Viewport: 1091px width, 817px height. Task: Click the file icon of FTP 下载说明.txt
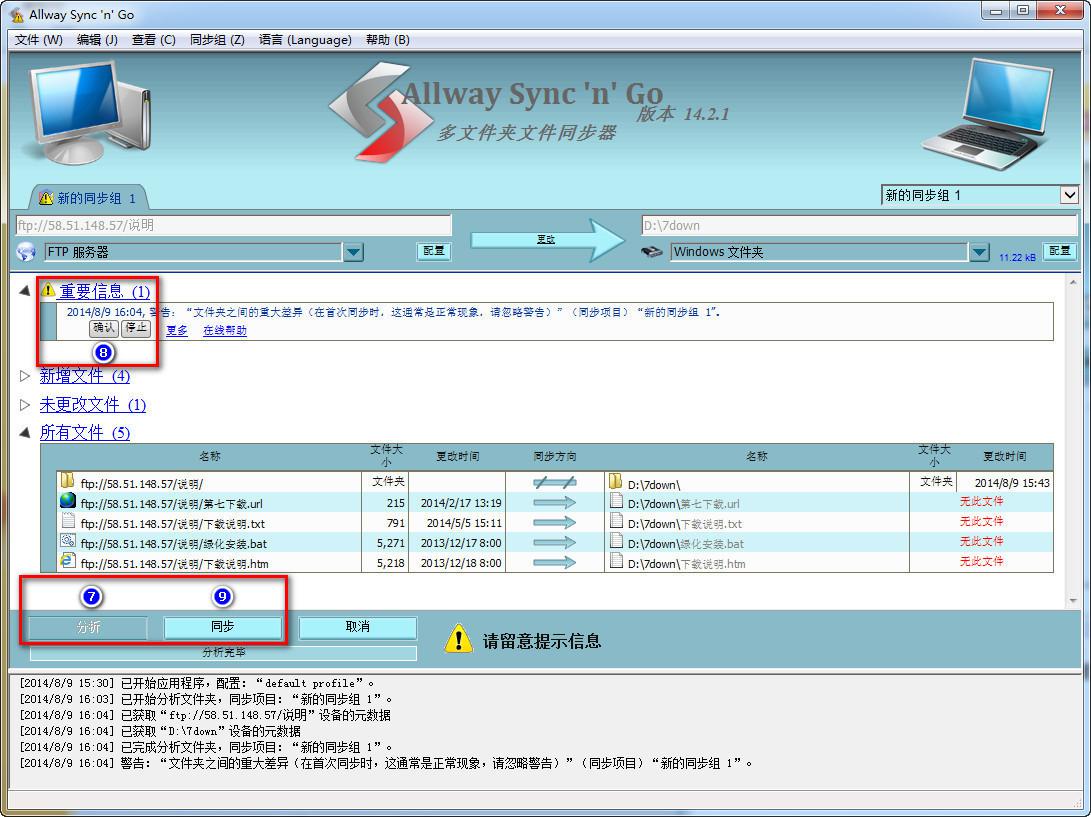[67, 521]
